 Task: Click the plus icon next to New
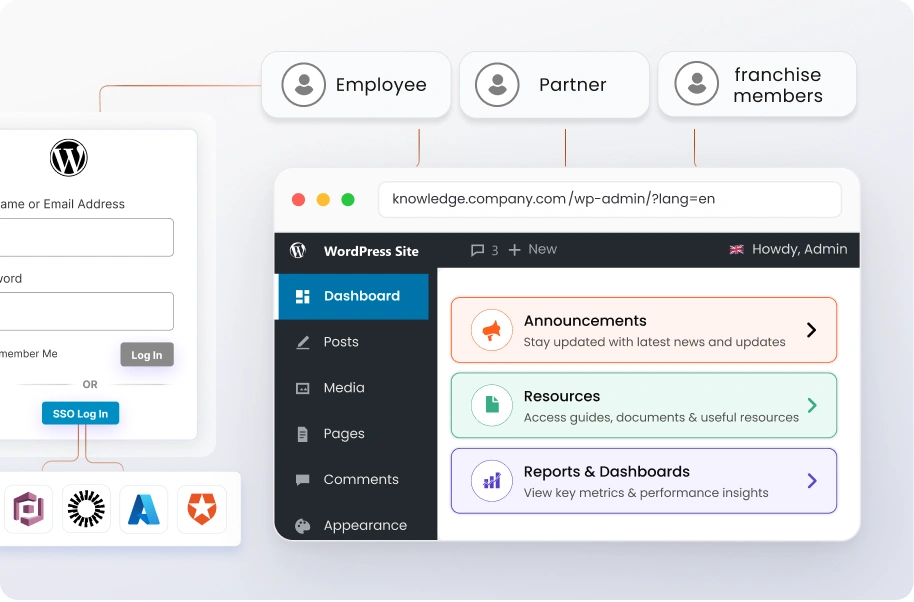coord(514,250)
